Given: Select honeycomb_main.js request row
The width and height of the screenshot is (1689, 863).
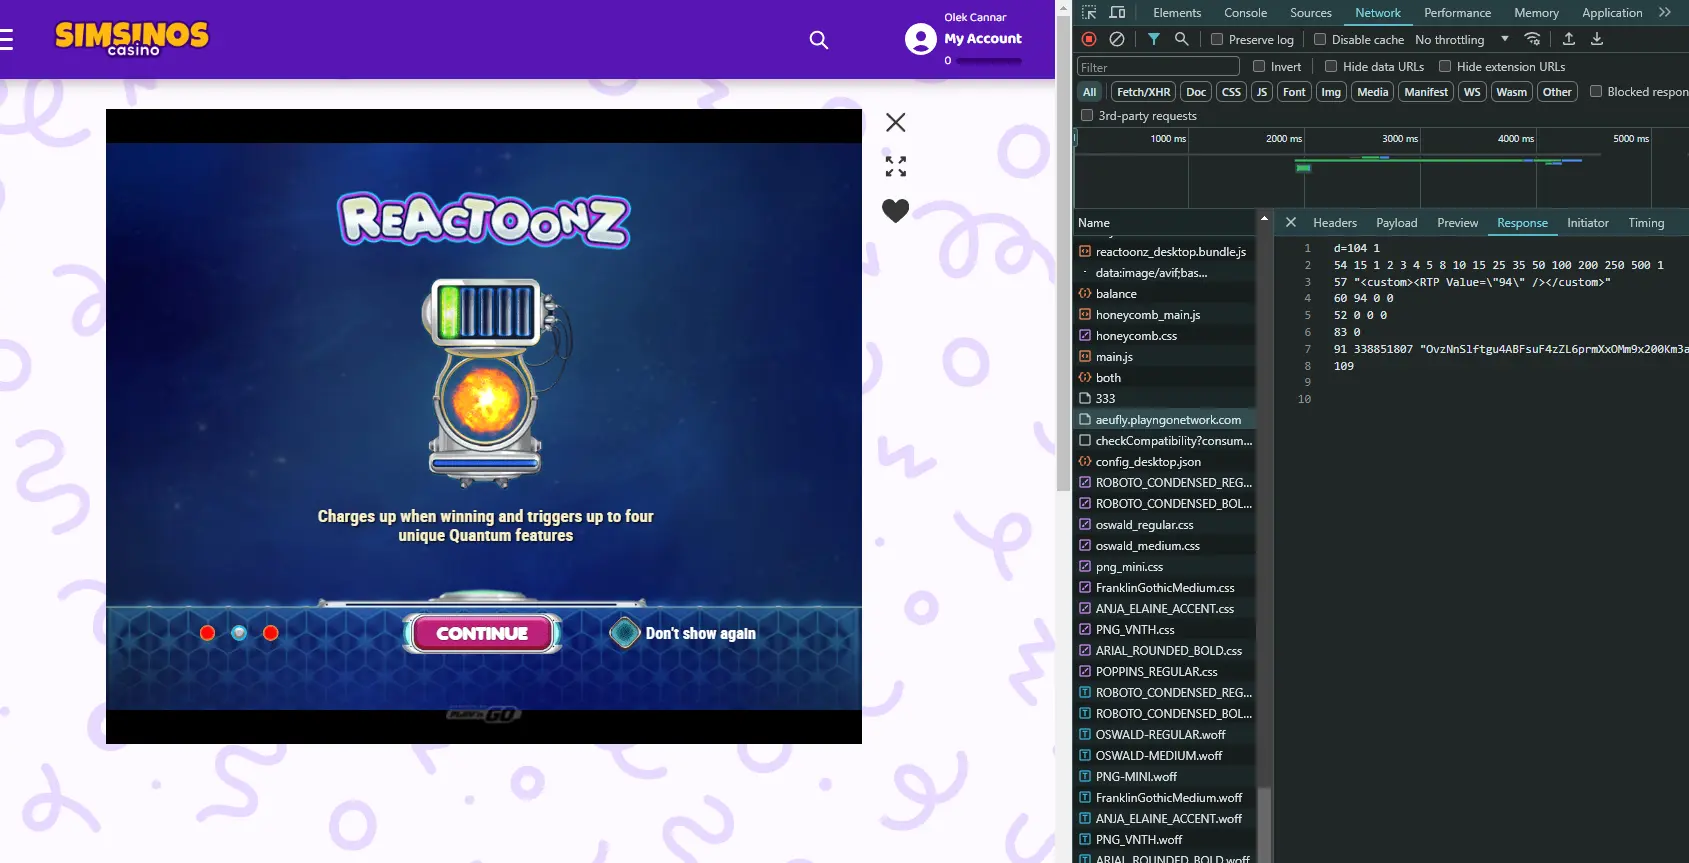Looking at the screenshot, I should [x=1165, y=315].
